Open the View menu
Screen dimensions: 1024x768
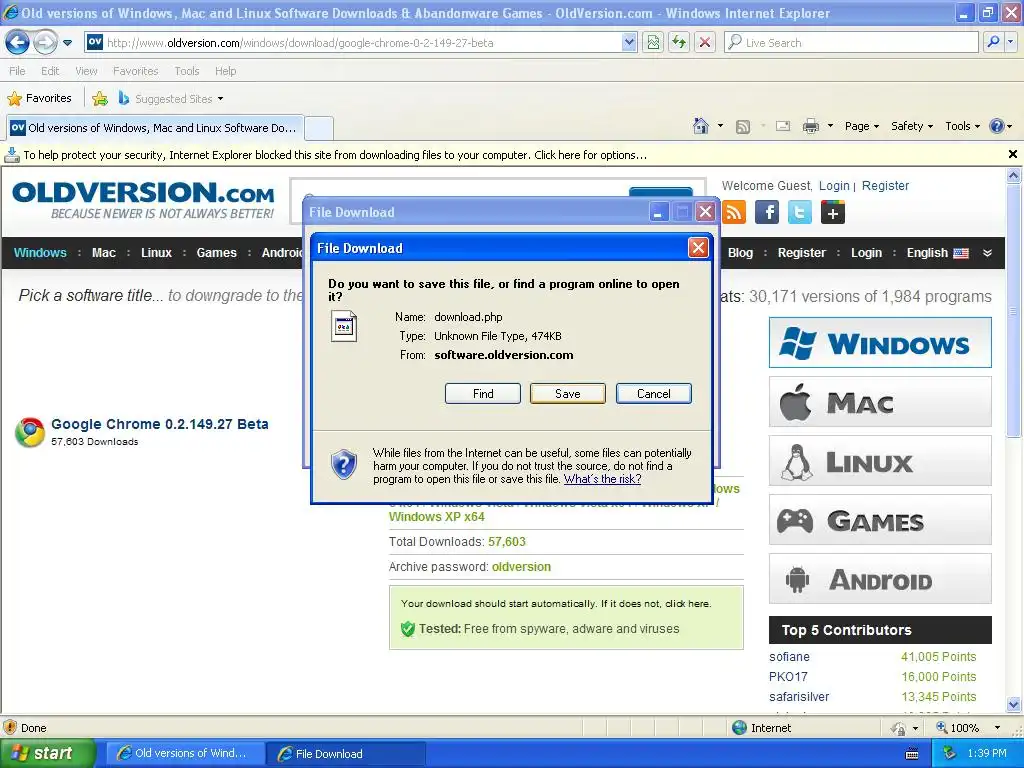pos(86,71)
